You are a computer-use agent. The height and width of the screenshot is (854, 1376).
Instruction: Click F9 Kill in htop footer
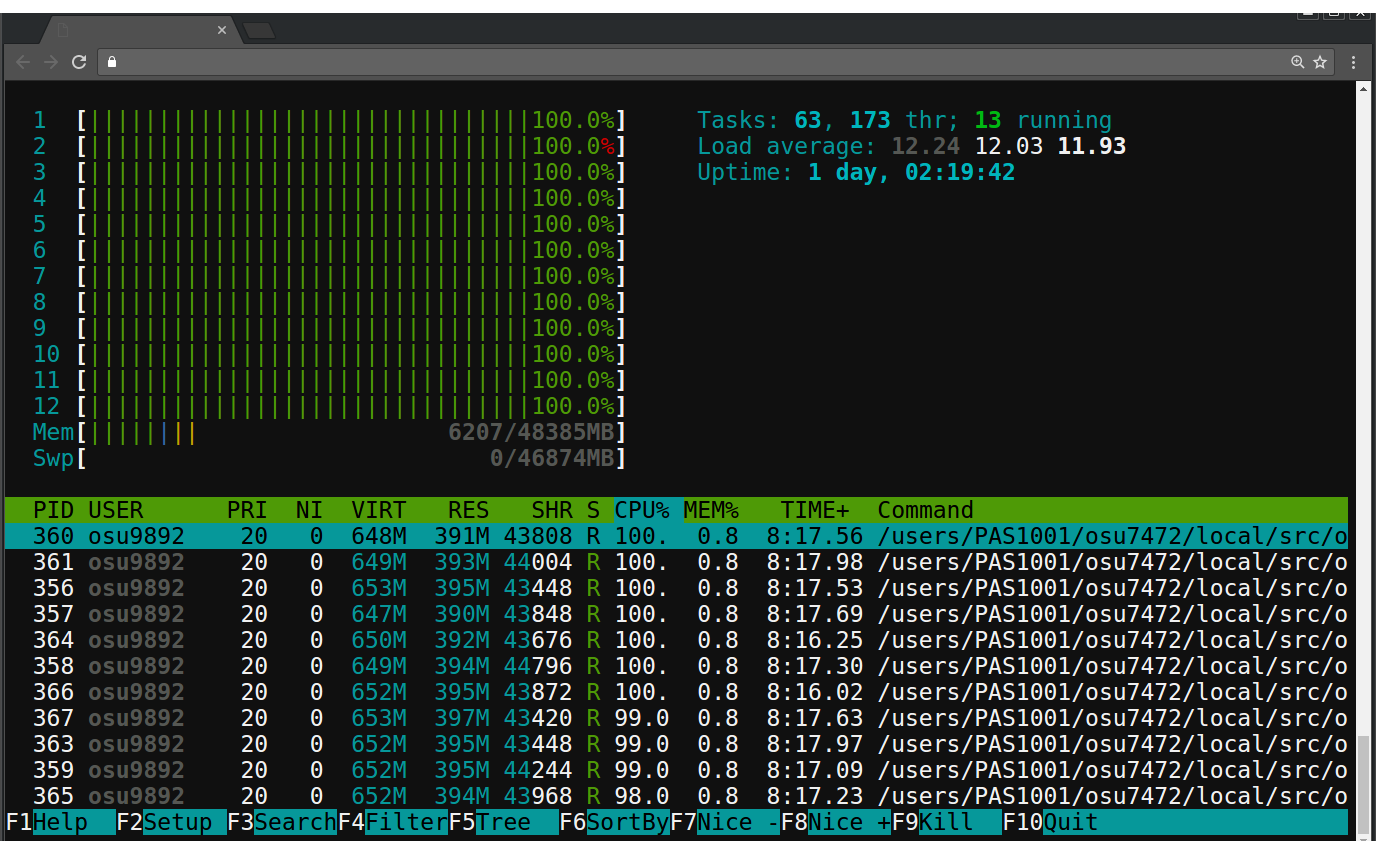pos(947,822)
